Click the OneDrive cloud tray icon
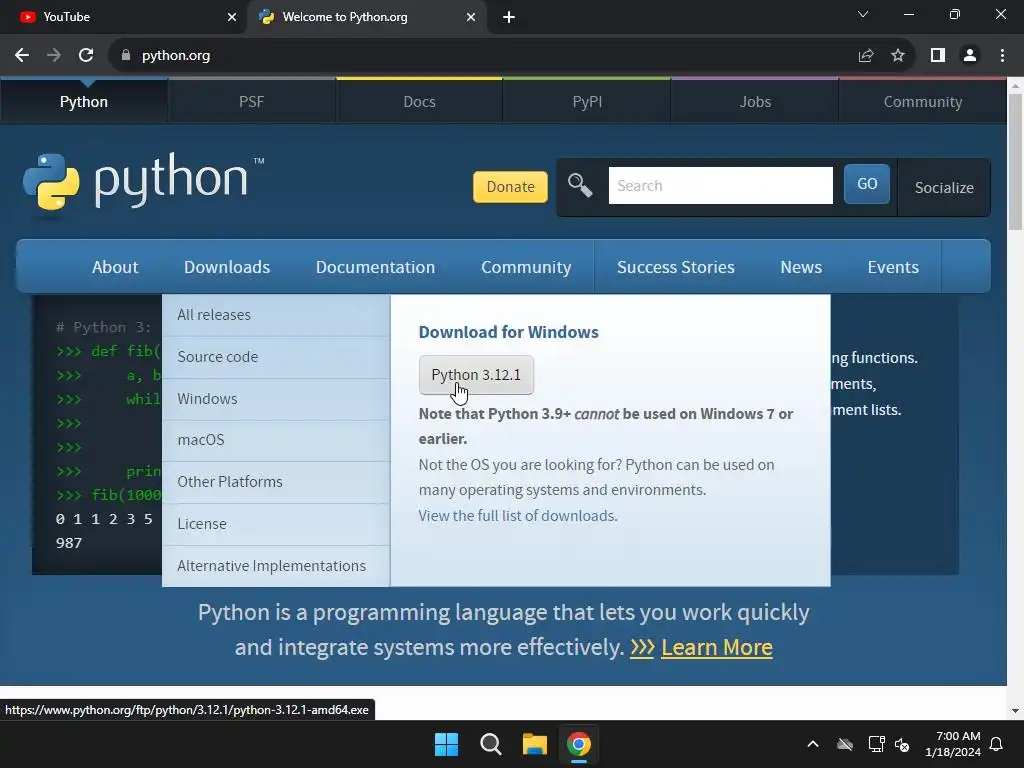Viewport: 1024px width, 768px height. pos(845,744)
